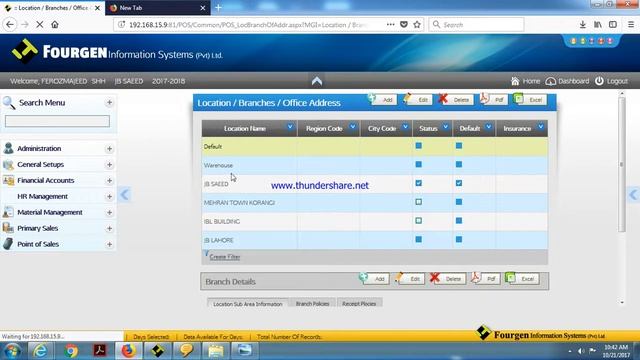Expand the Primary Sales menu
This screenshot has width=640, height=360.
click(x=109, y=229)
